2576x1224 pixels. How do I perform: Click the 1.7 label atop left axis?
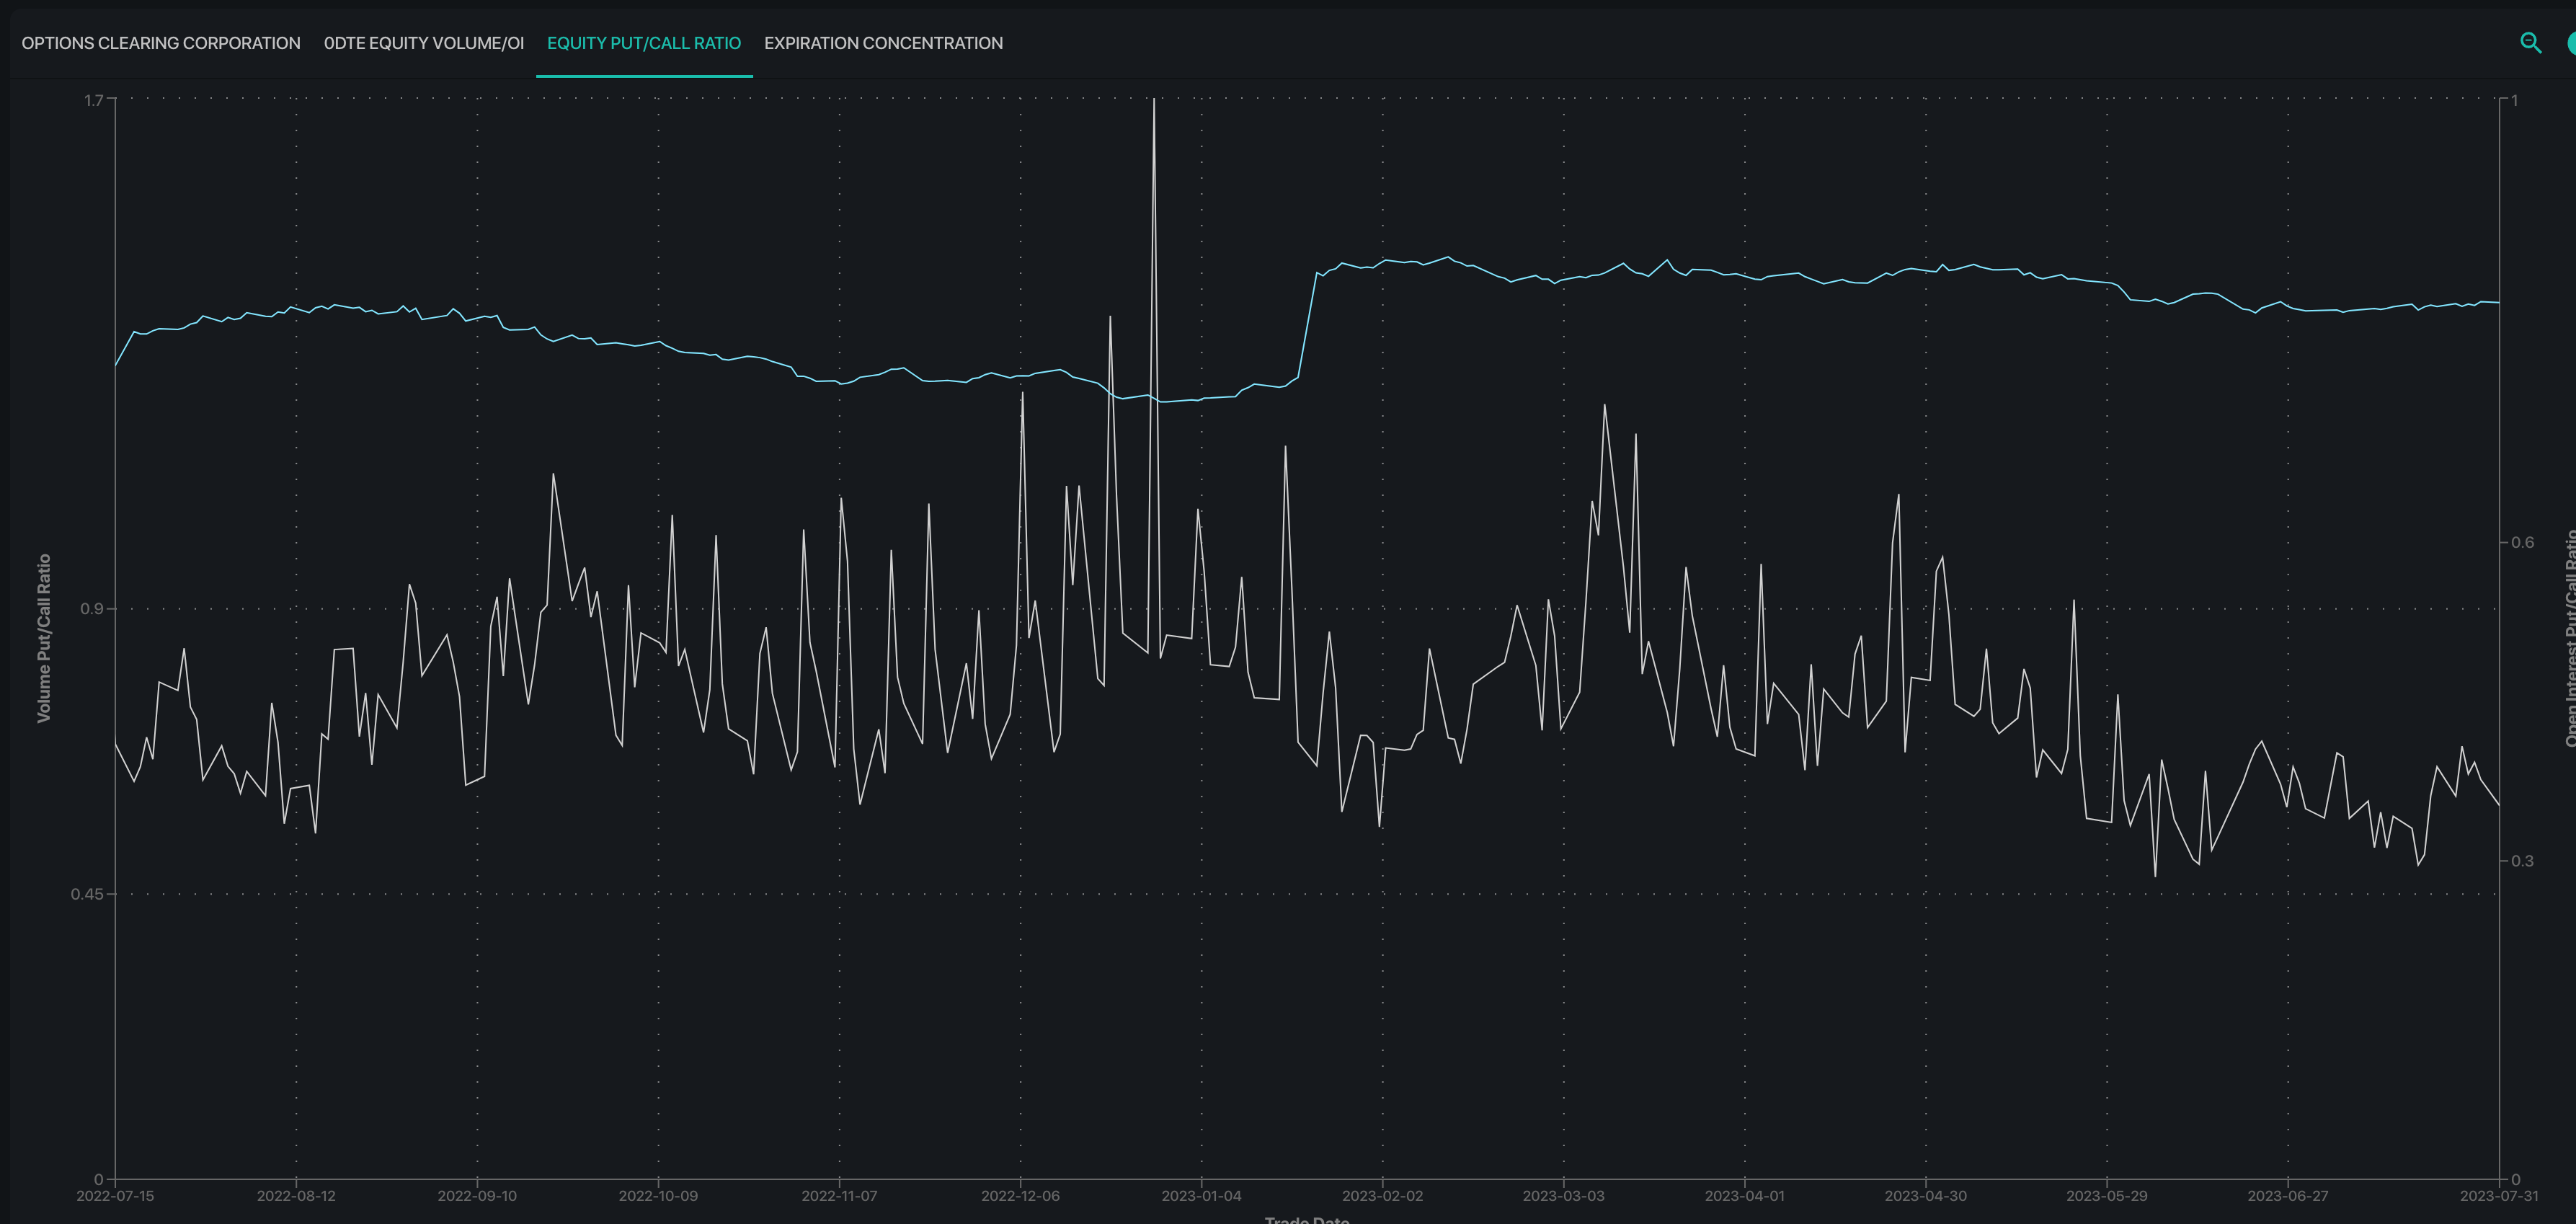pos(93,100)
